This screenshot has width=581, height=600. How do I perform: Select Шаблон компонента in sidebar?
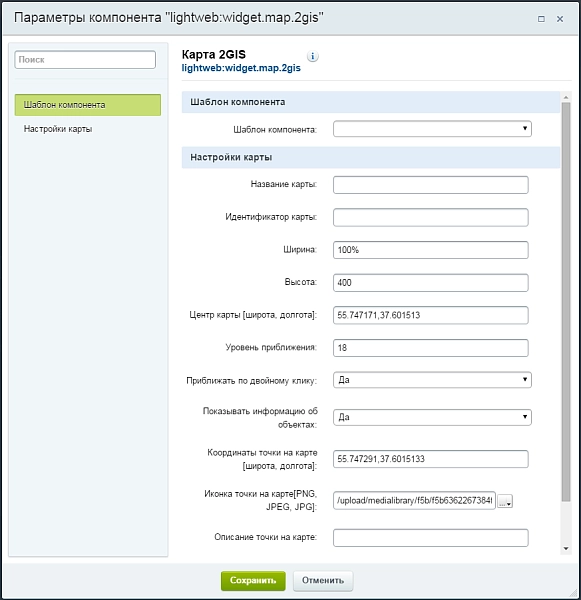click(x=88, y=105)
